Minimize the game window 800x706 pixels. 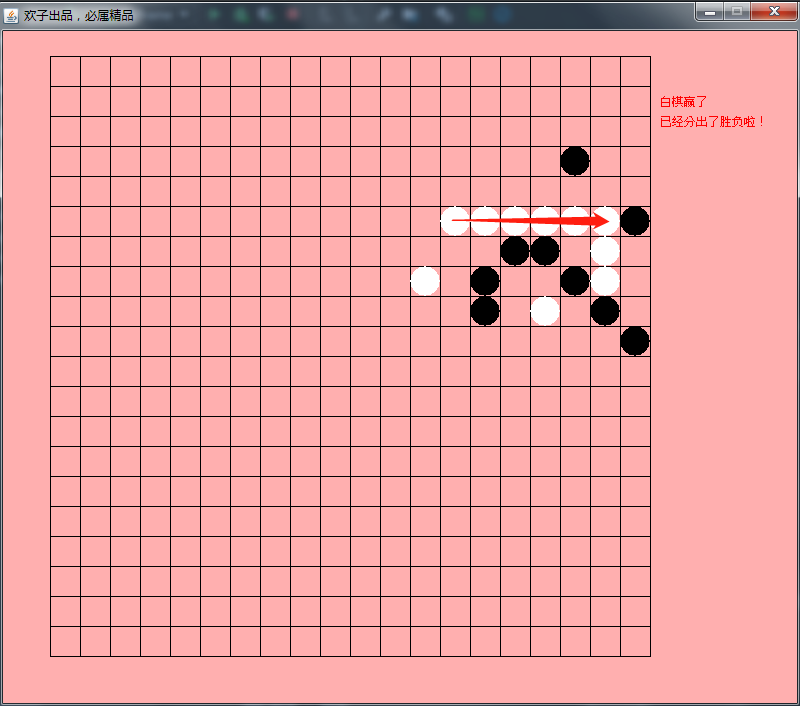(710, 11)
